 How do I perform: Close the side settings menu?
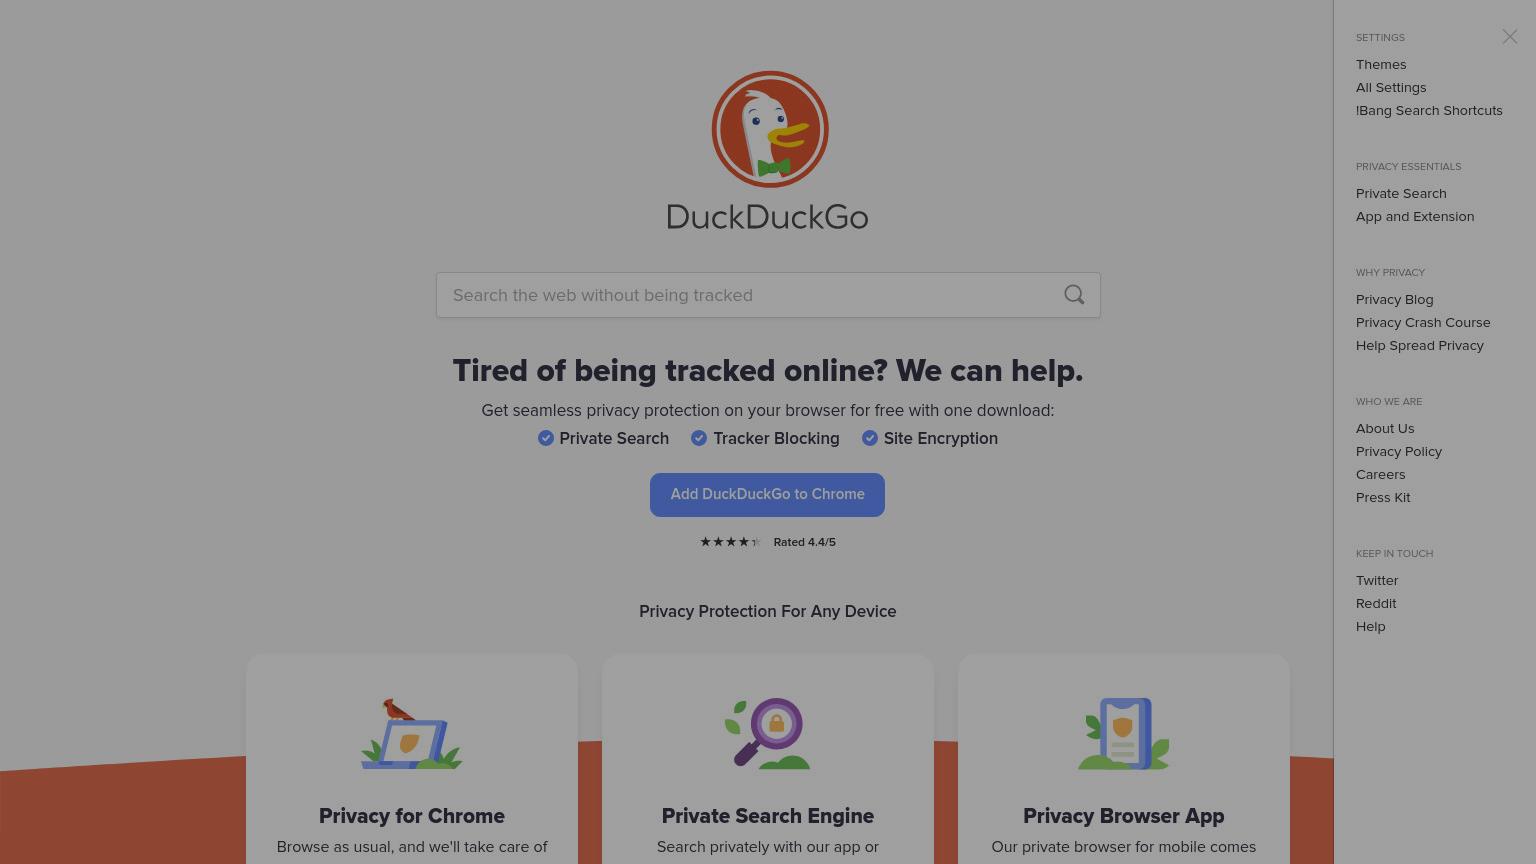pyautogui.click(x=1510, y=37)
